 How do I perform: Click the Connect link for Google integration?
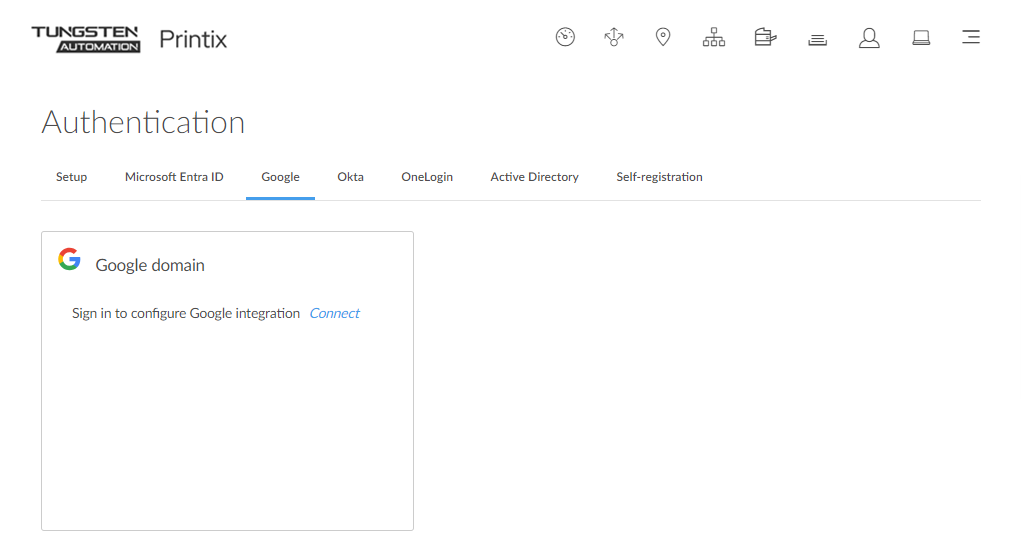(x=334, y=314)
